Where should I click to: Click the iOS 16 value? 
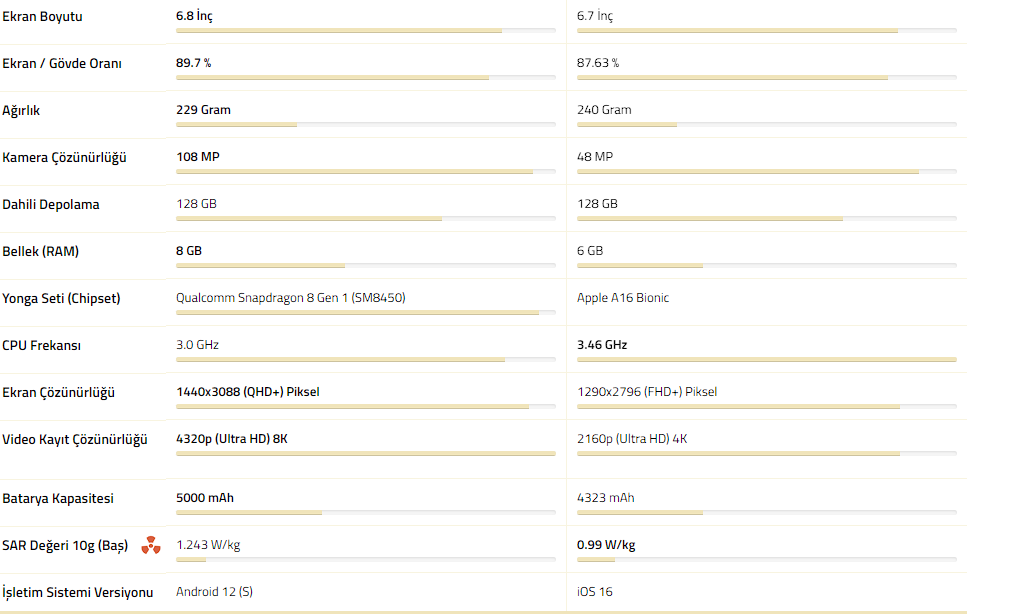pyautogui.click(x=595, y=592)
